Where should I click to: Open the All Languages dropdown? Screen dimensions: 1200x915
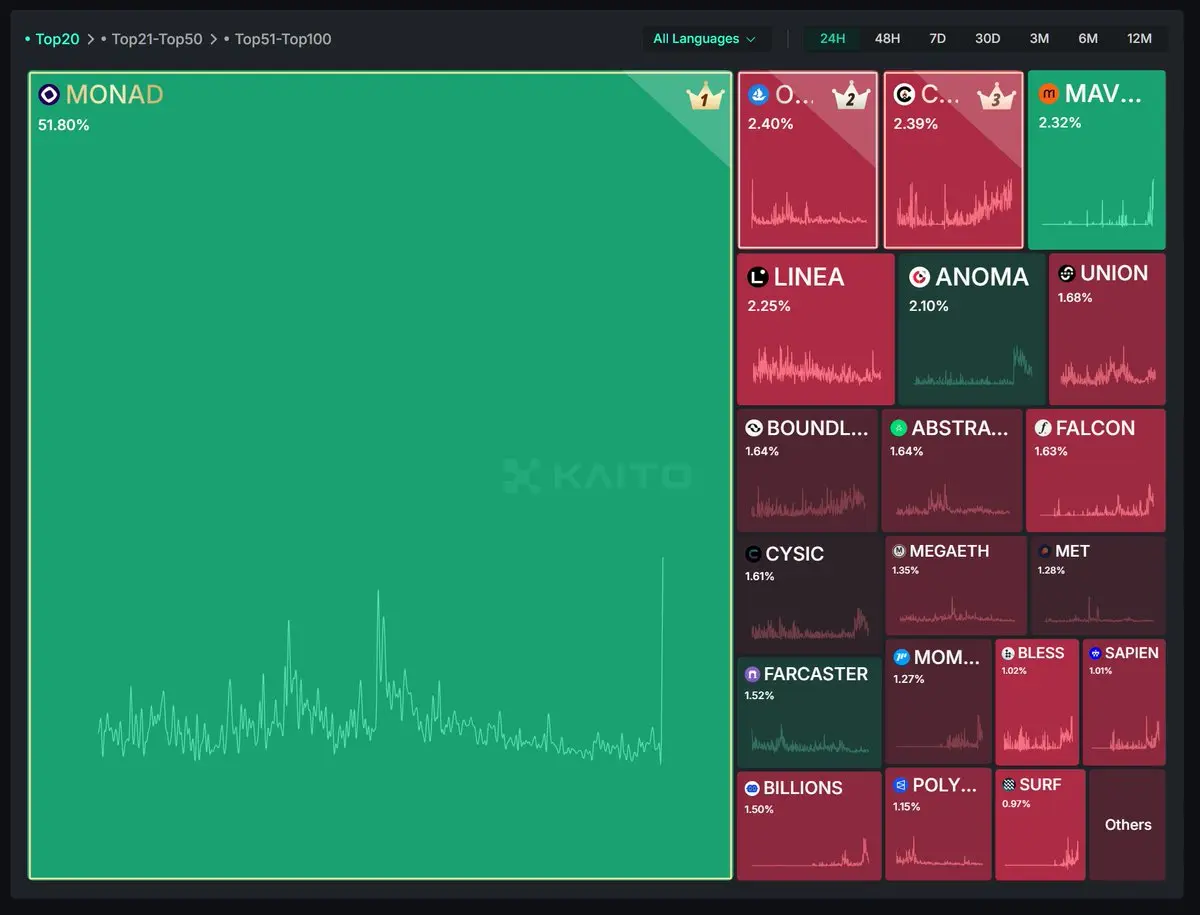tap(706, 39)
